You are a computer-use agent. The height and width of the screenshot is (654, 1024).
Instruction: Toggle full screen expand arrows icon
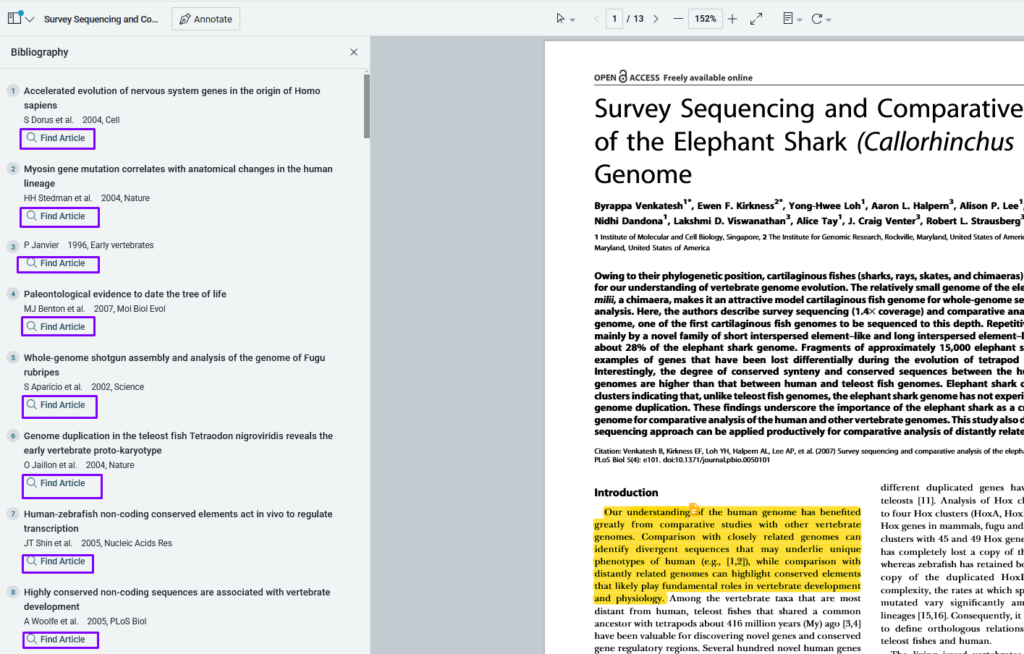[x=757, y=19]
